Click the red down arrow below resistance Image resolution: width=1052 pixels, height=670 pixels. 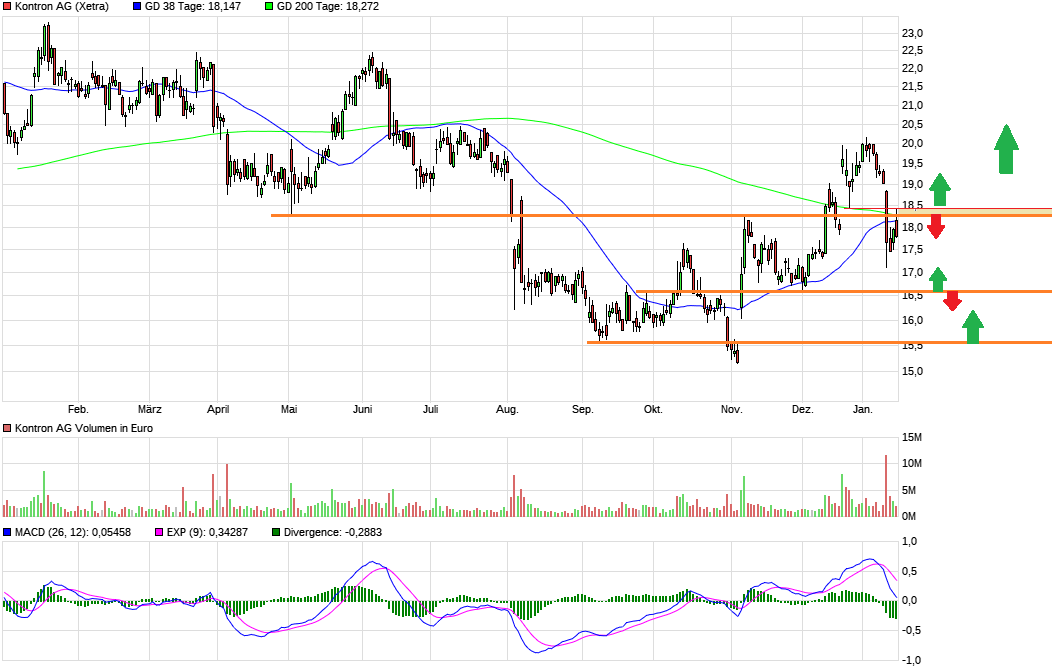(936, 226)
